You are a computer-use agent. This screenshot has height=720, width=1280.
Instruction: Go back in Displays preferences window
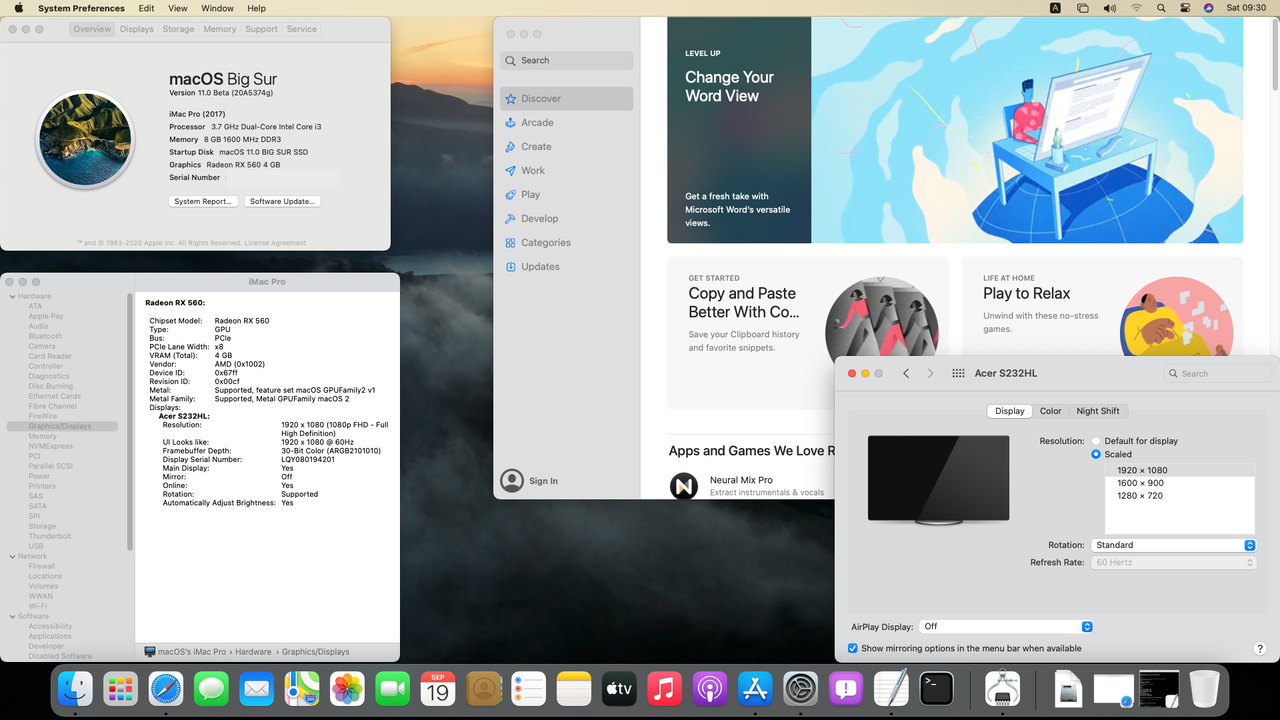[x=906, y=373]
